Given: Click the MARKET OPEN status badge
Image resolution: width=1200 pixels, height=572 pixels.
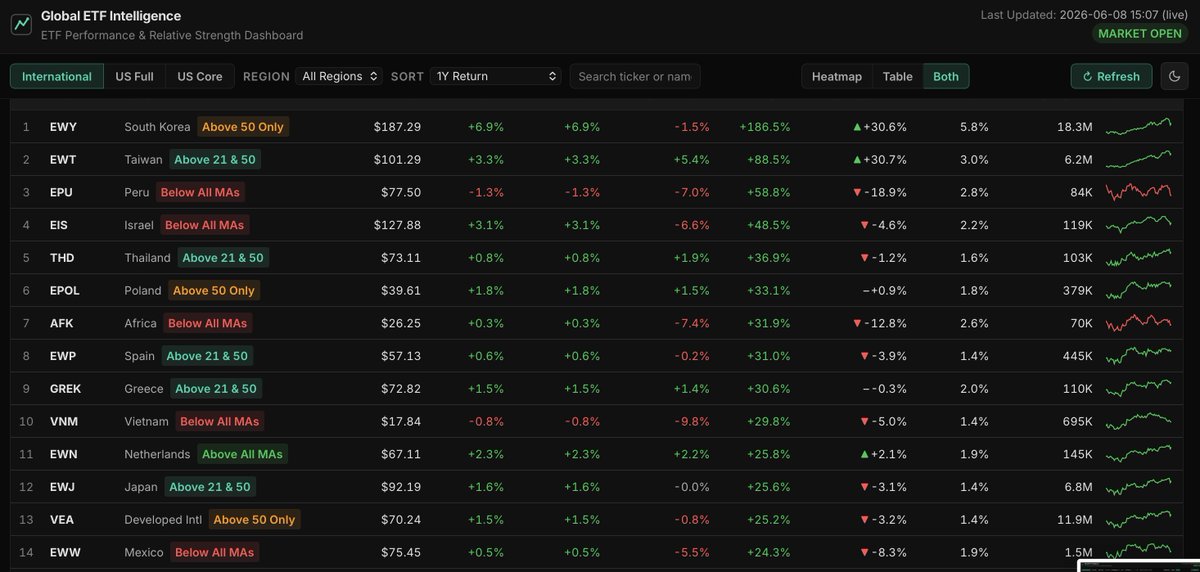Looking at the screenshot, I should click(1141, 33).
